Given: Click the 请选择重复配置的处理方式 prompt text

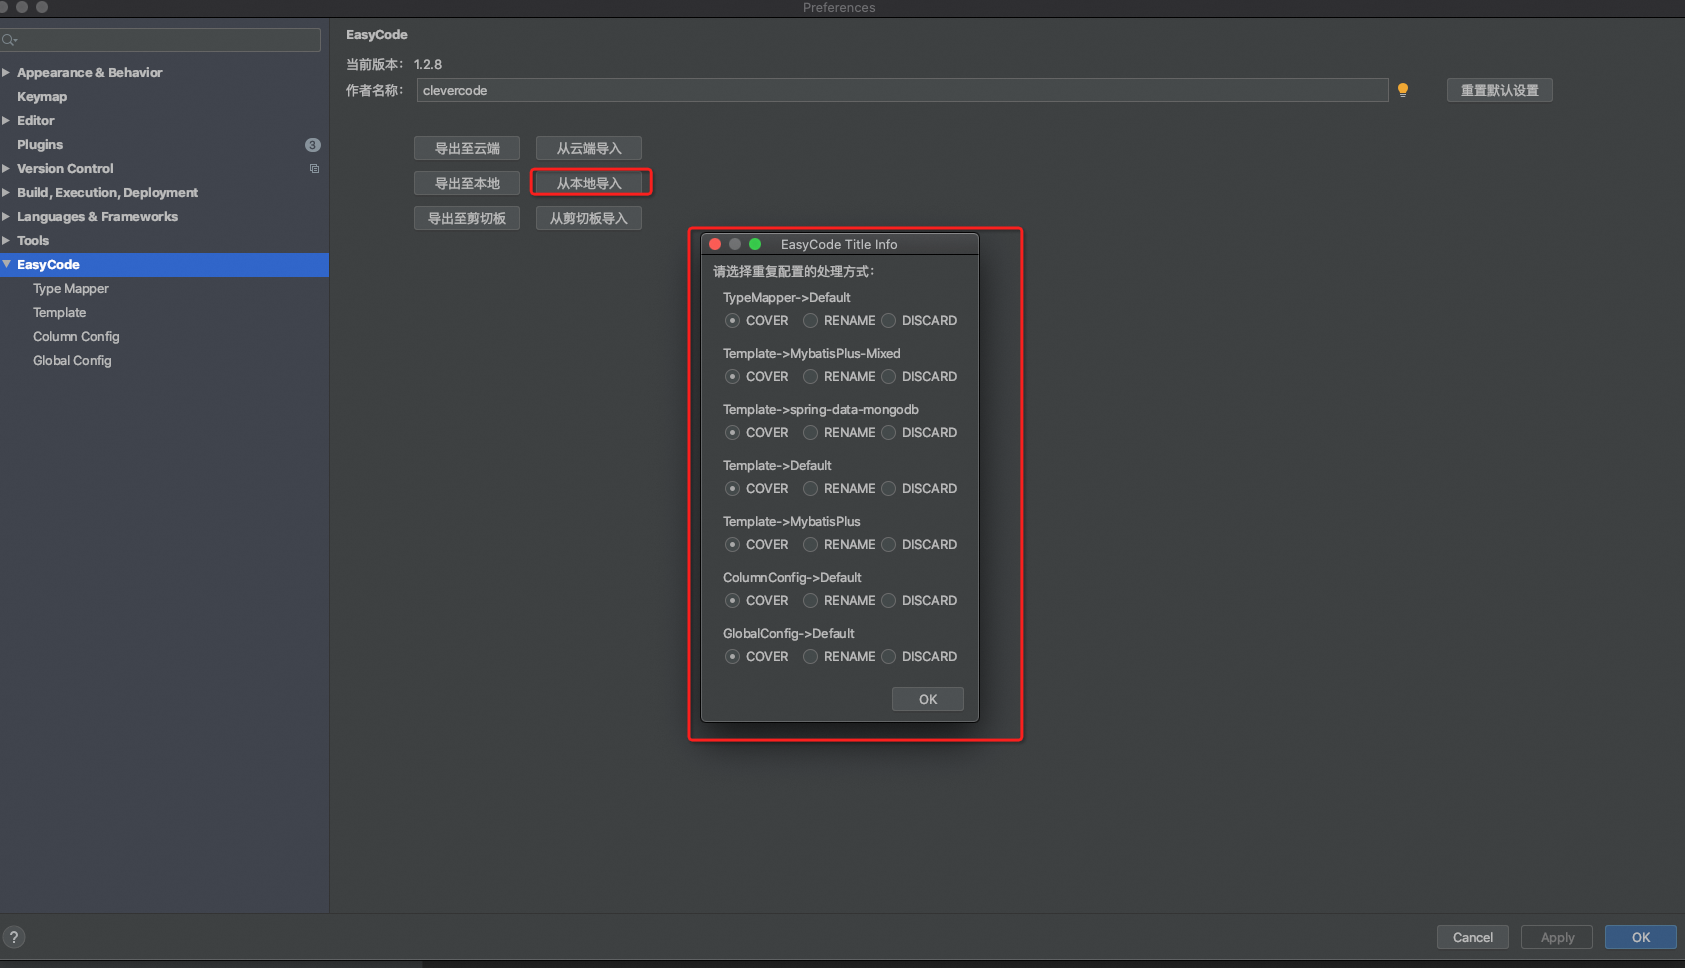Looking at the screenshot, I should [794, 272].
